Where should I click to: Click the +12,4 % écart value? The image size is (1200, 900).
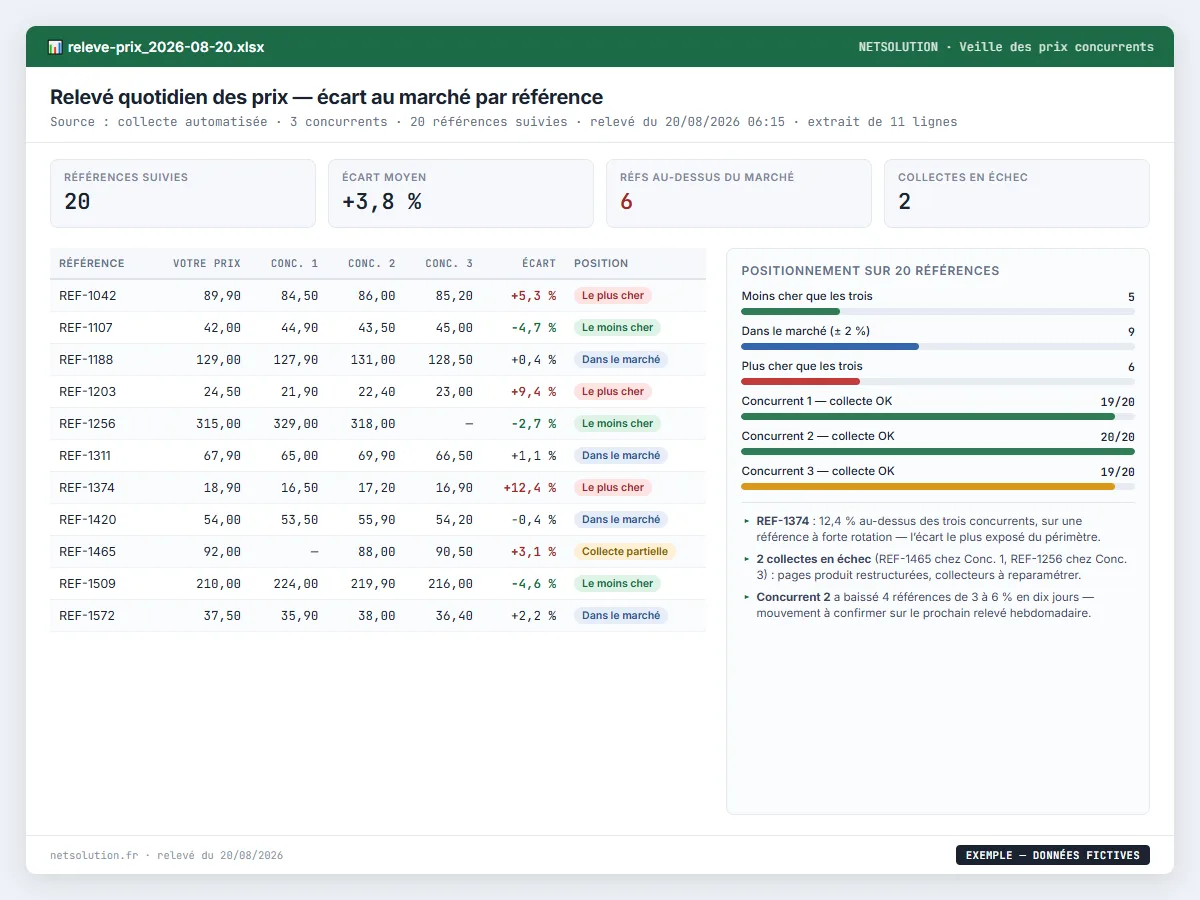[530, 488]
